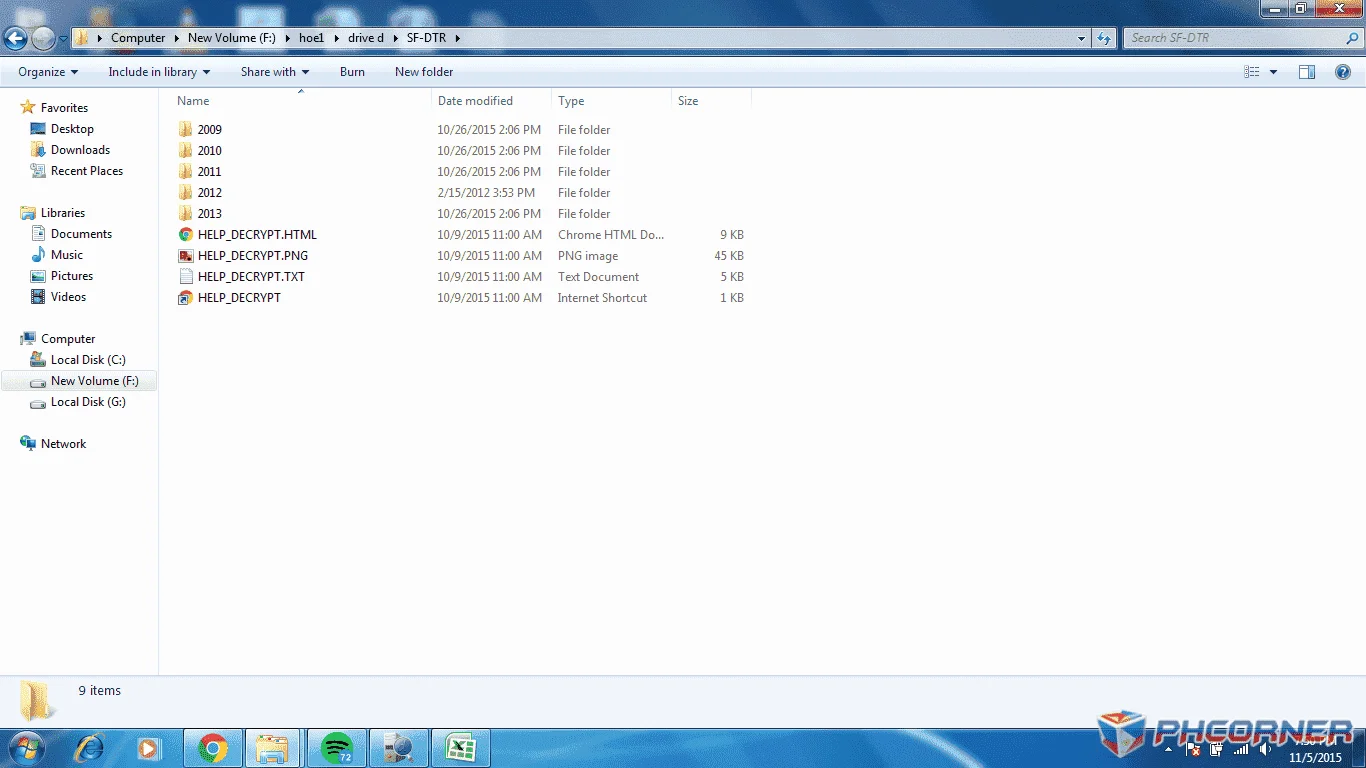Image resolution: width=1366 pixels, height=768 pixels.
Task: Select the 2010 folder icon
Action: pos(185,151)
